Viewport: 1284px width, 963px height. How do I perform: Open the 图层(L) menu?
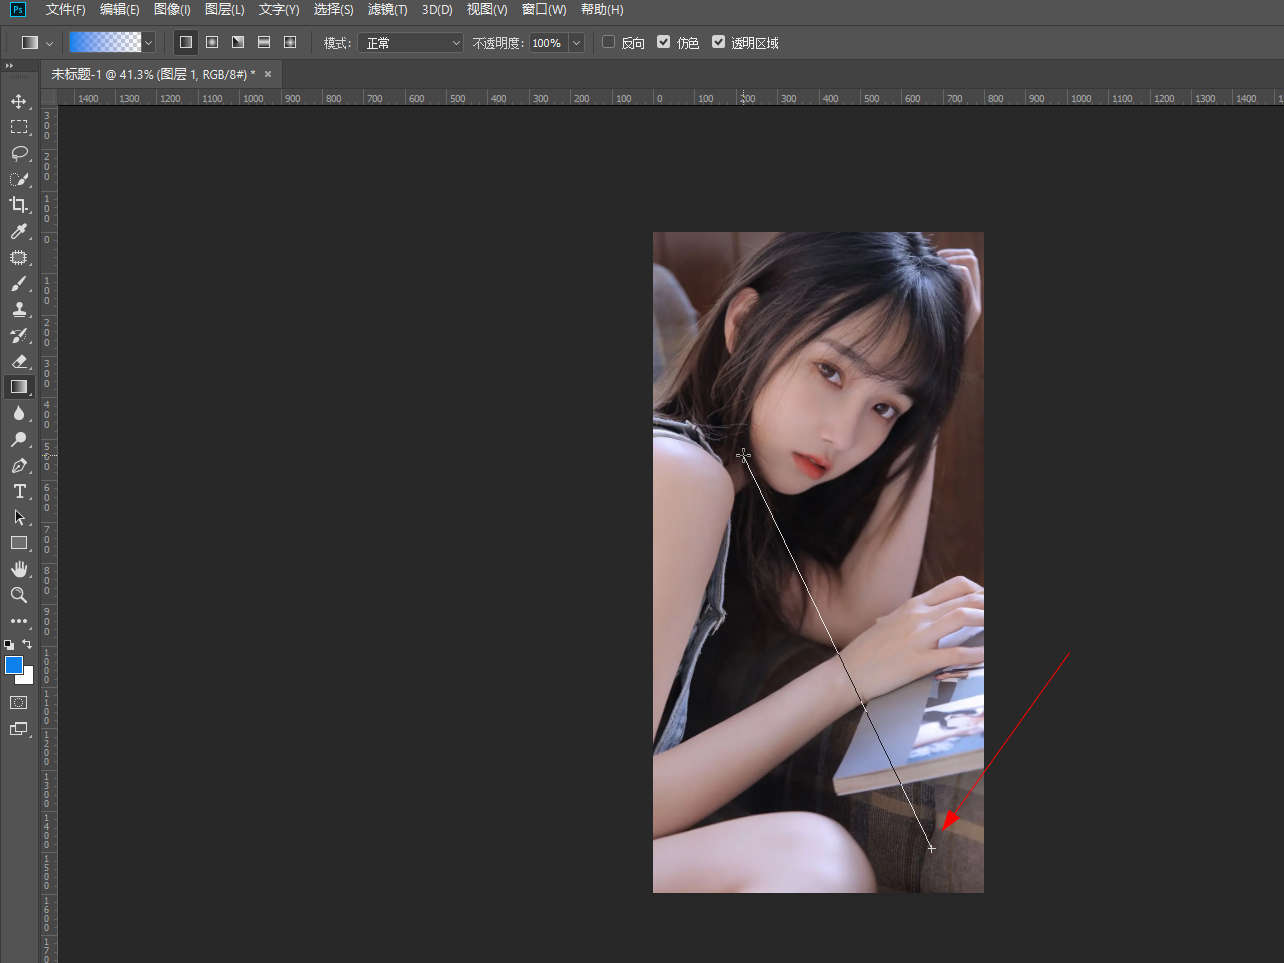224,9
